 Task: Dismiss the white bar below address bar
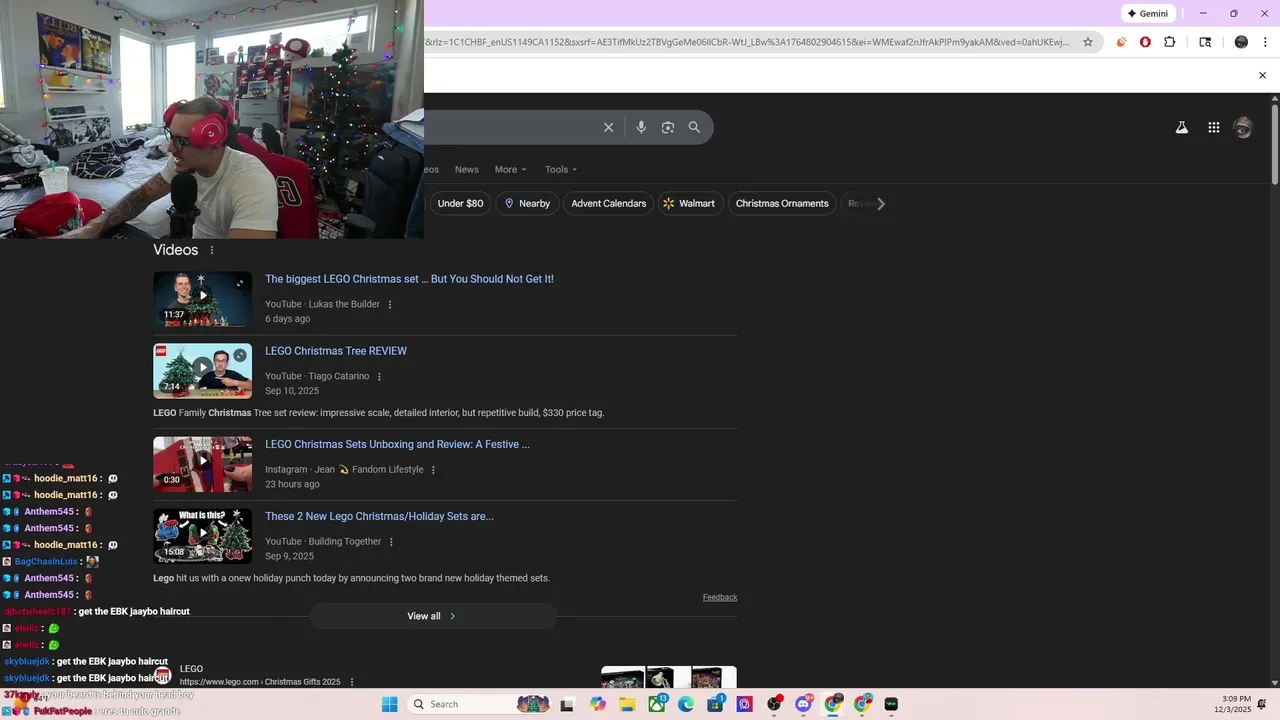pos(1262,75)
